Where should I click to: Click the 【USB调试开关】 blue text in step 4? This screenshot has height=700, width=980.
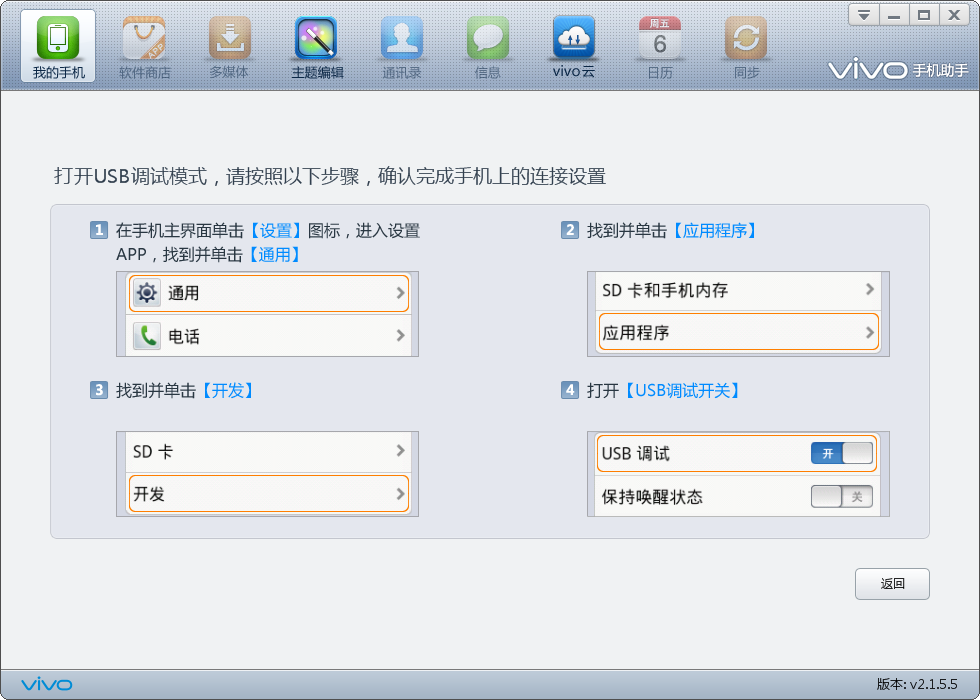coord(682,391)
